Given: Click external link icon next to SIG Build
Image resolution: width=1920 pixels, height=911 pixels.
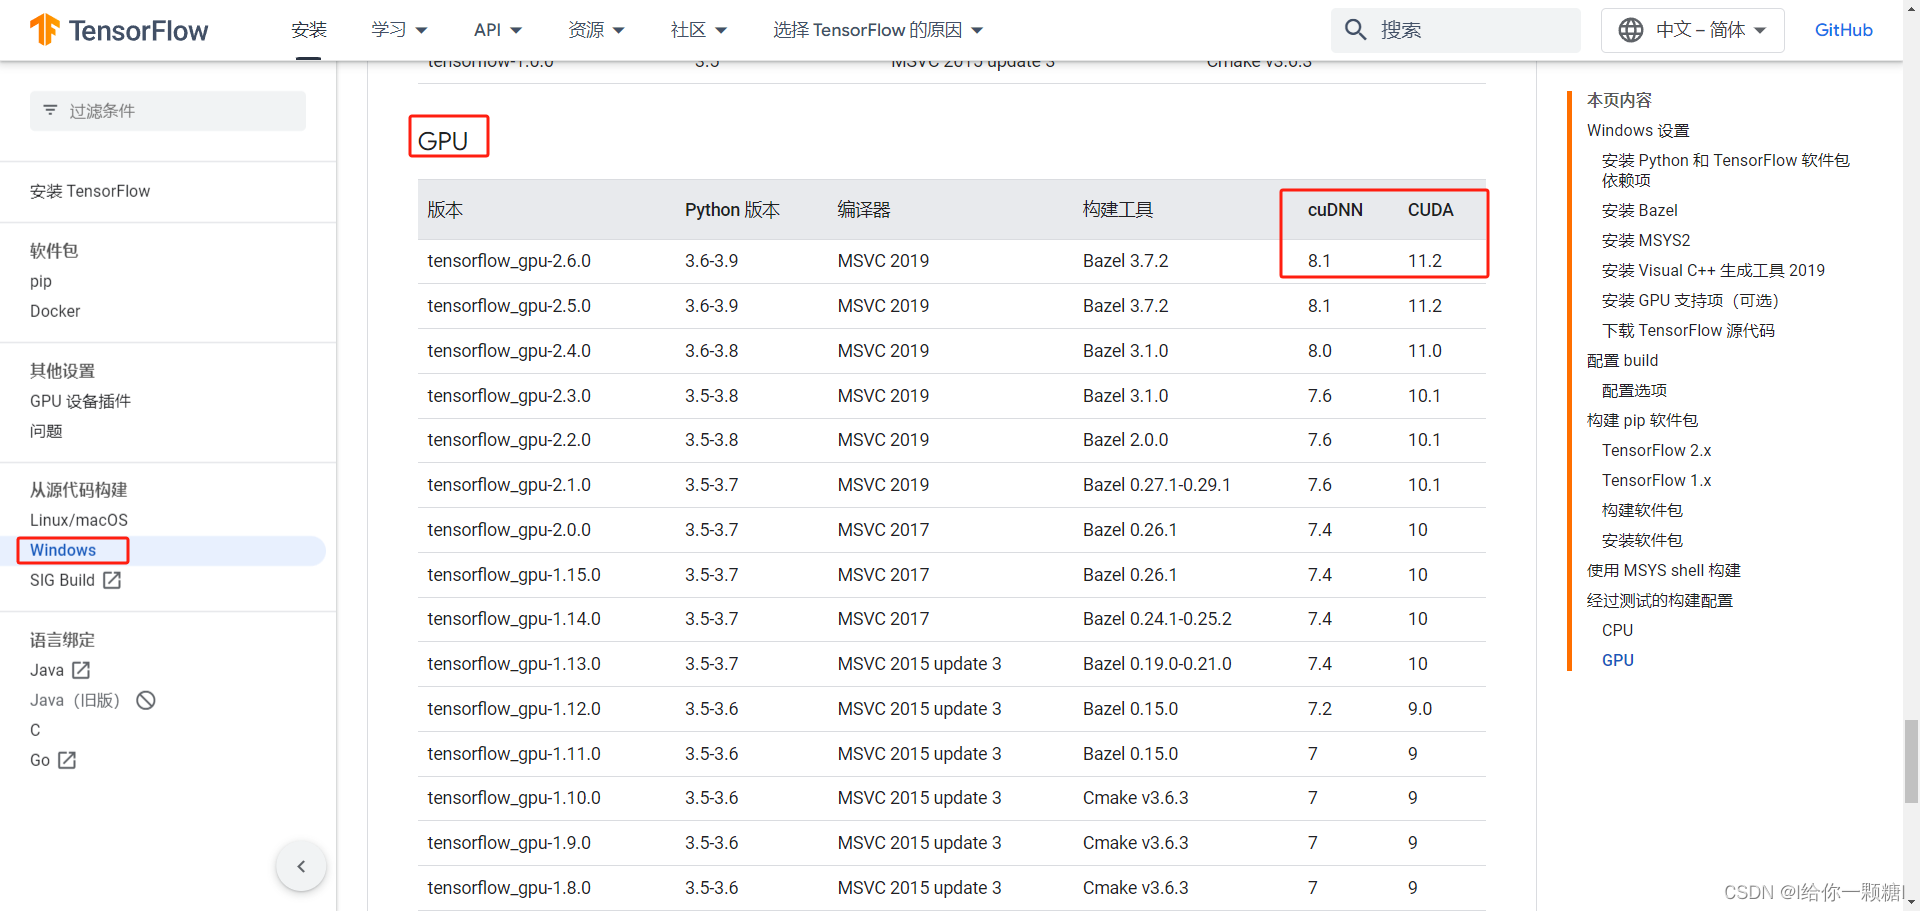Looking at the screenshot, I should point(112,580).
